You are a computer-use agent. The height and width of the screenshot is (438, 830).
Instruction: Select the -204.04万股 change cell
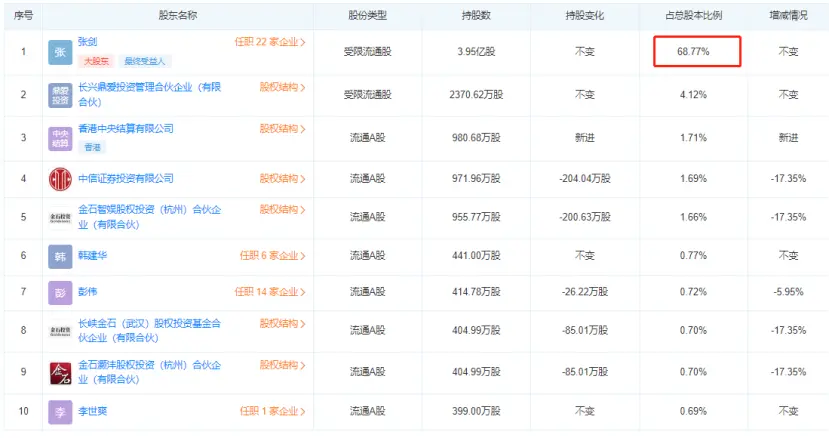[584, 178]
